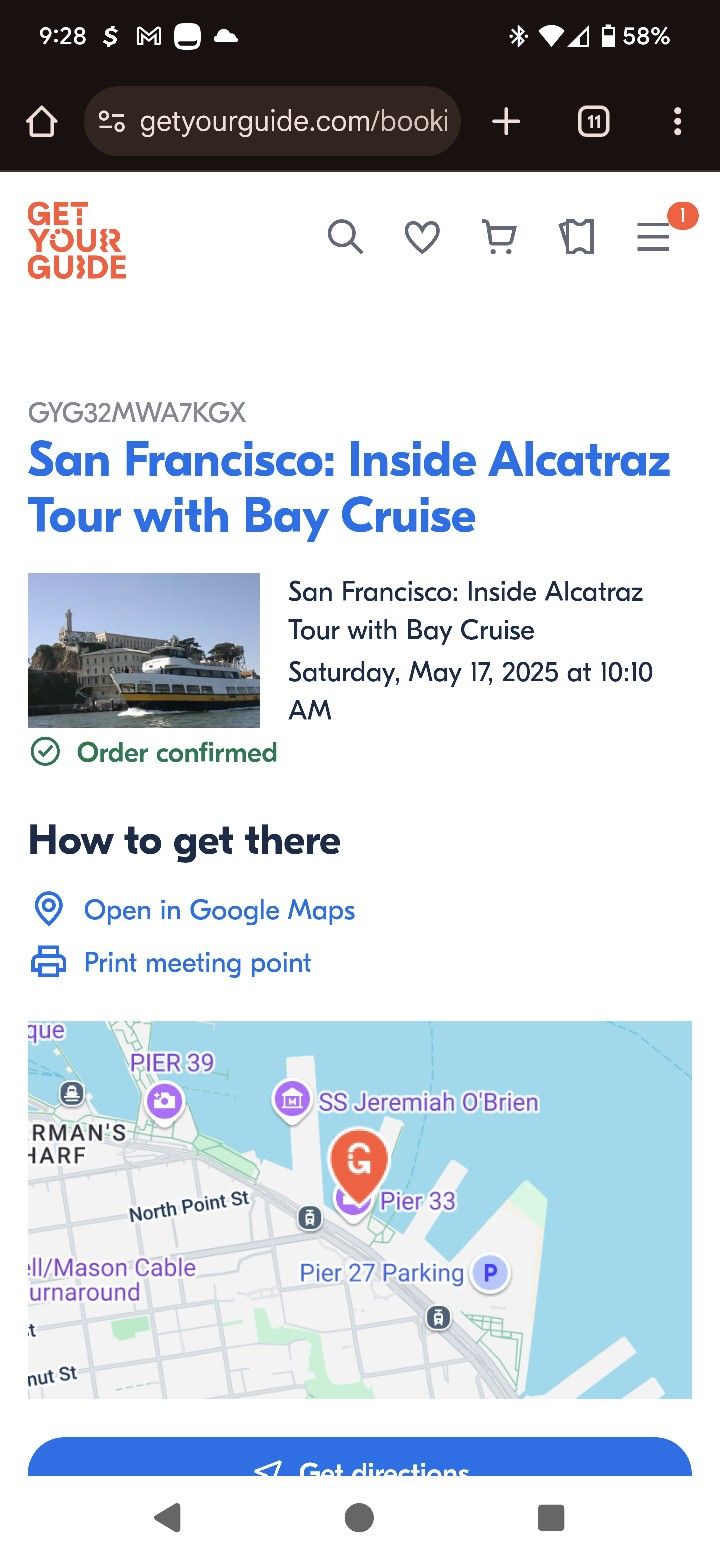Open the search magnifier icon

click(345, 238)
